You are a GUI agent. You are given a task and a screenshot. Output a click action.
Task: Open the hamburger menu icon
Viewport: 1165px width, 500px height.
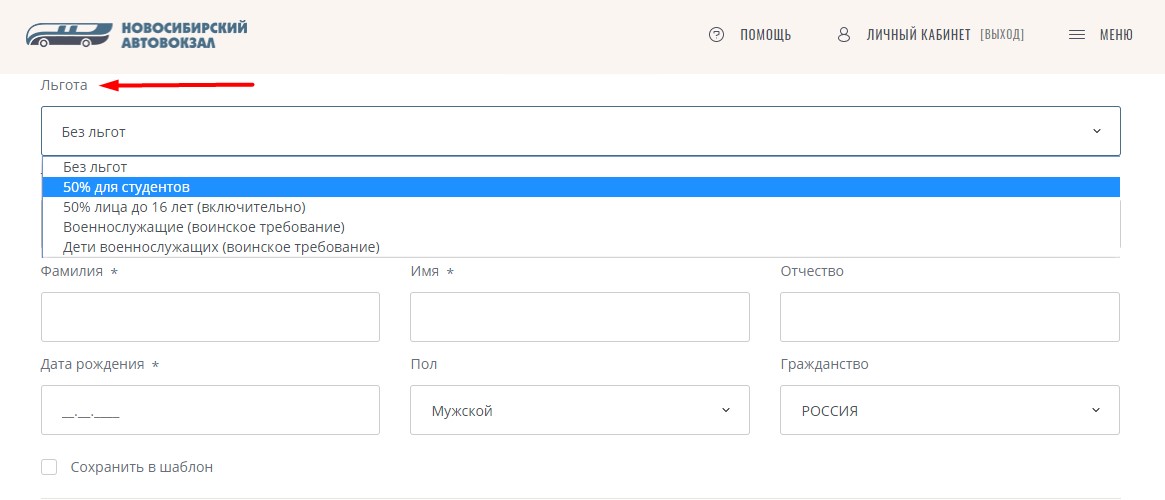(1077, 35)
